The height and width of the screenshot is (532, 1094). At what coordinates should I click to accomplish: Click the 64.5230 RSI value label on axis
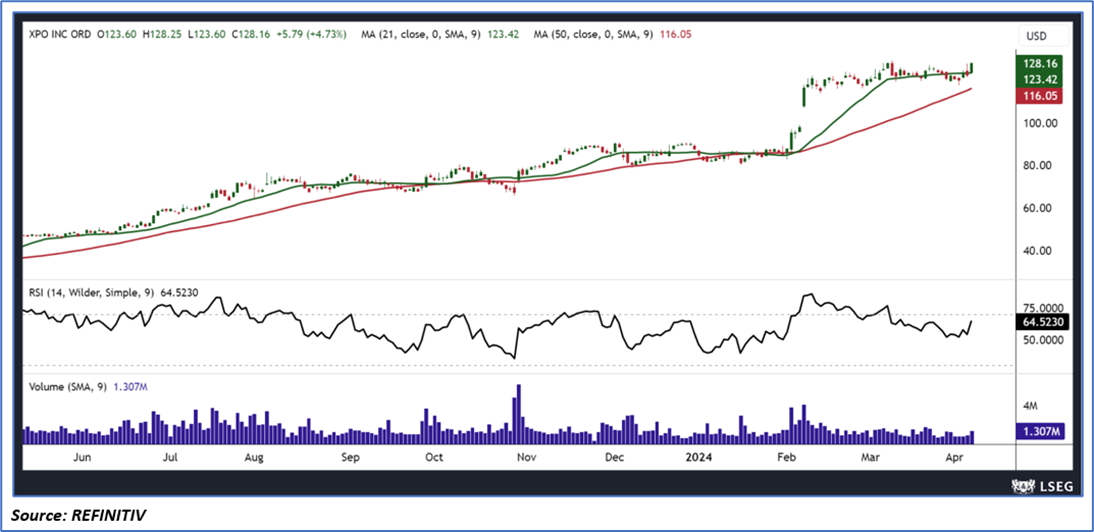1040,323
